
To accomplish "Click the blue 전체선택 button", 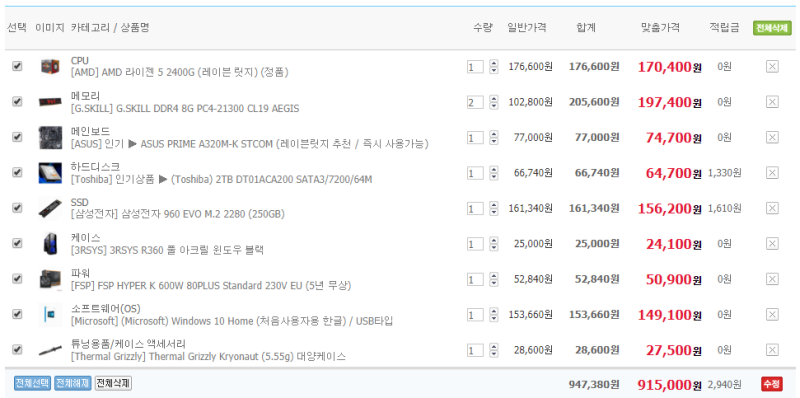I will click(x=33, y=383).
